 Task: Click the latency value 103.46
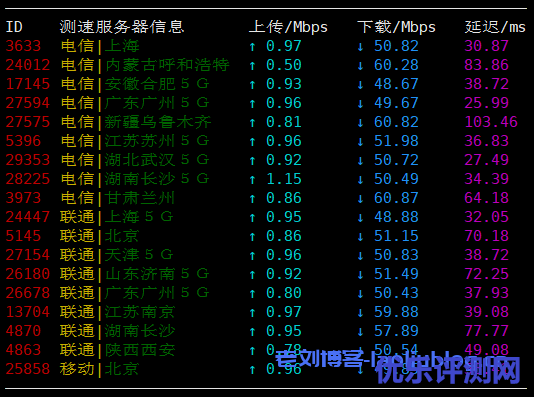491,122
